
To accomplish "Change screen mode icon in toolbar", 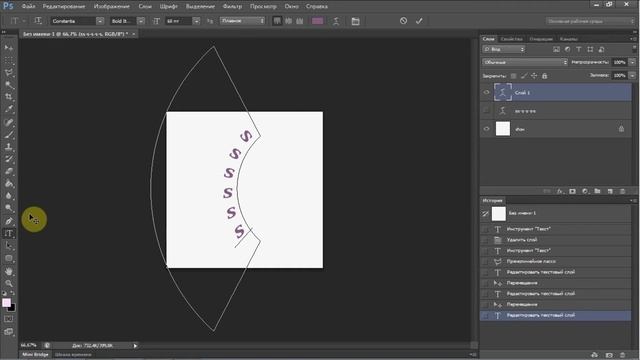I will 9,332.
